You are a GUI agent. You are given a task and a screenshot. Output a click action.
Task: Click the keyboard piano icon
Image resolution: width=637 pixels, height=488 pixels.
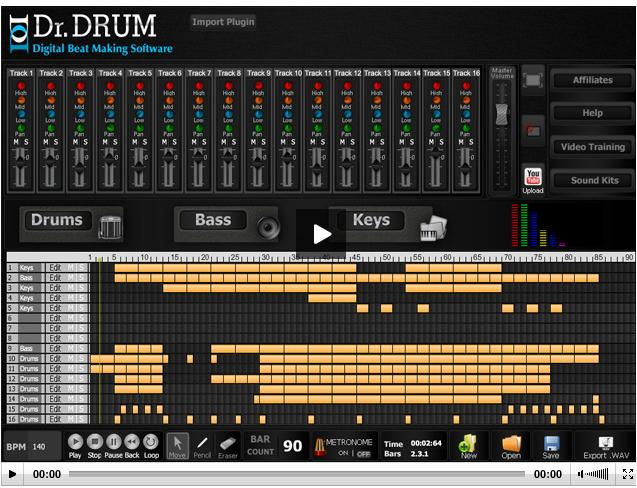[x=433, y=228]
